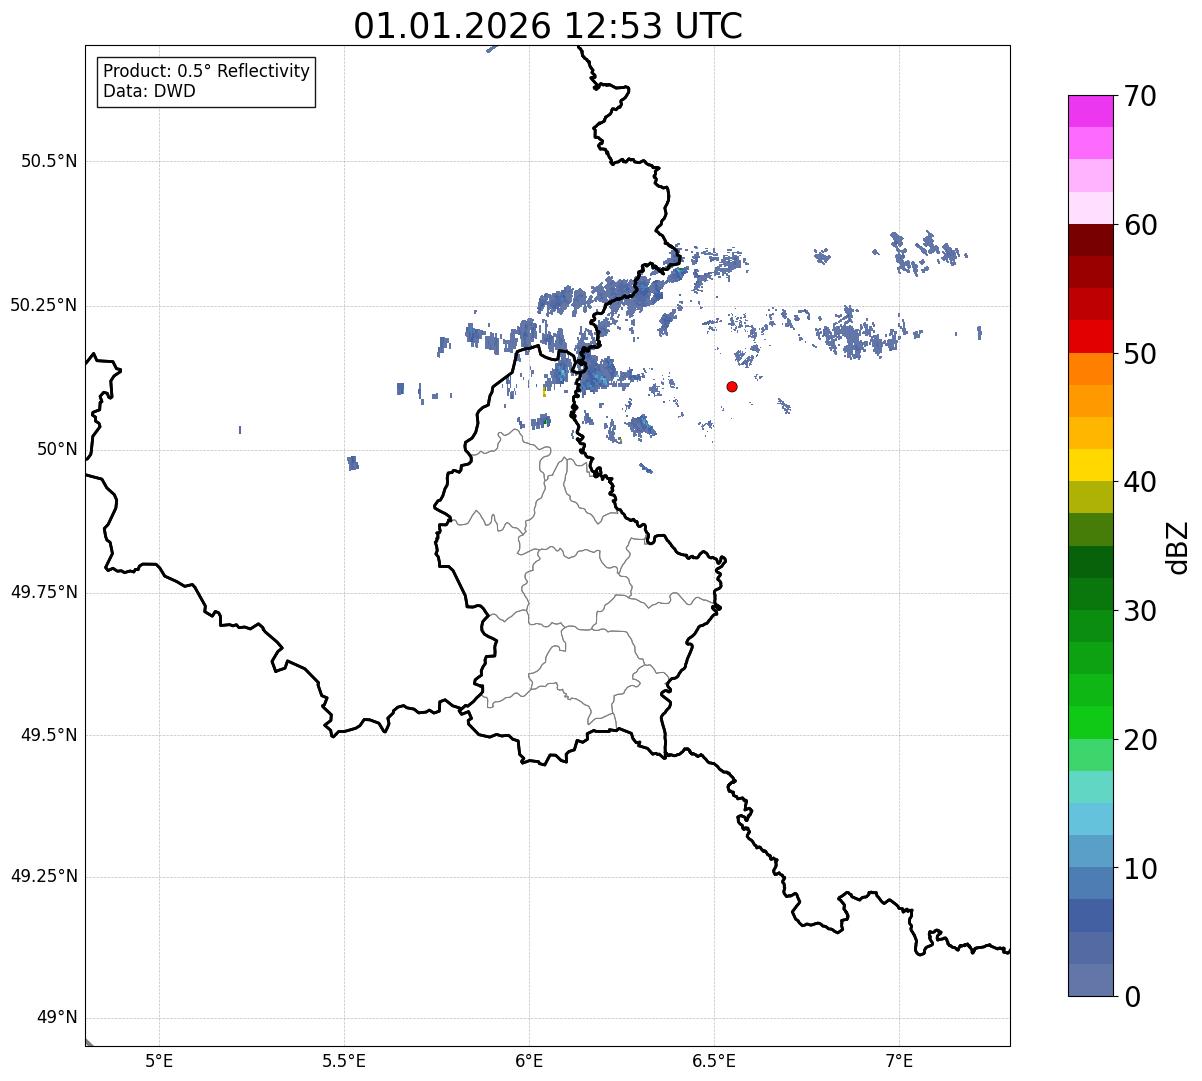Click the 6°E longitude label
Screen dimensions: 1202x1081
[x=529, y=1060]
